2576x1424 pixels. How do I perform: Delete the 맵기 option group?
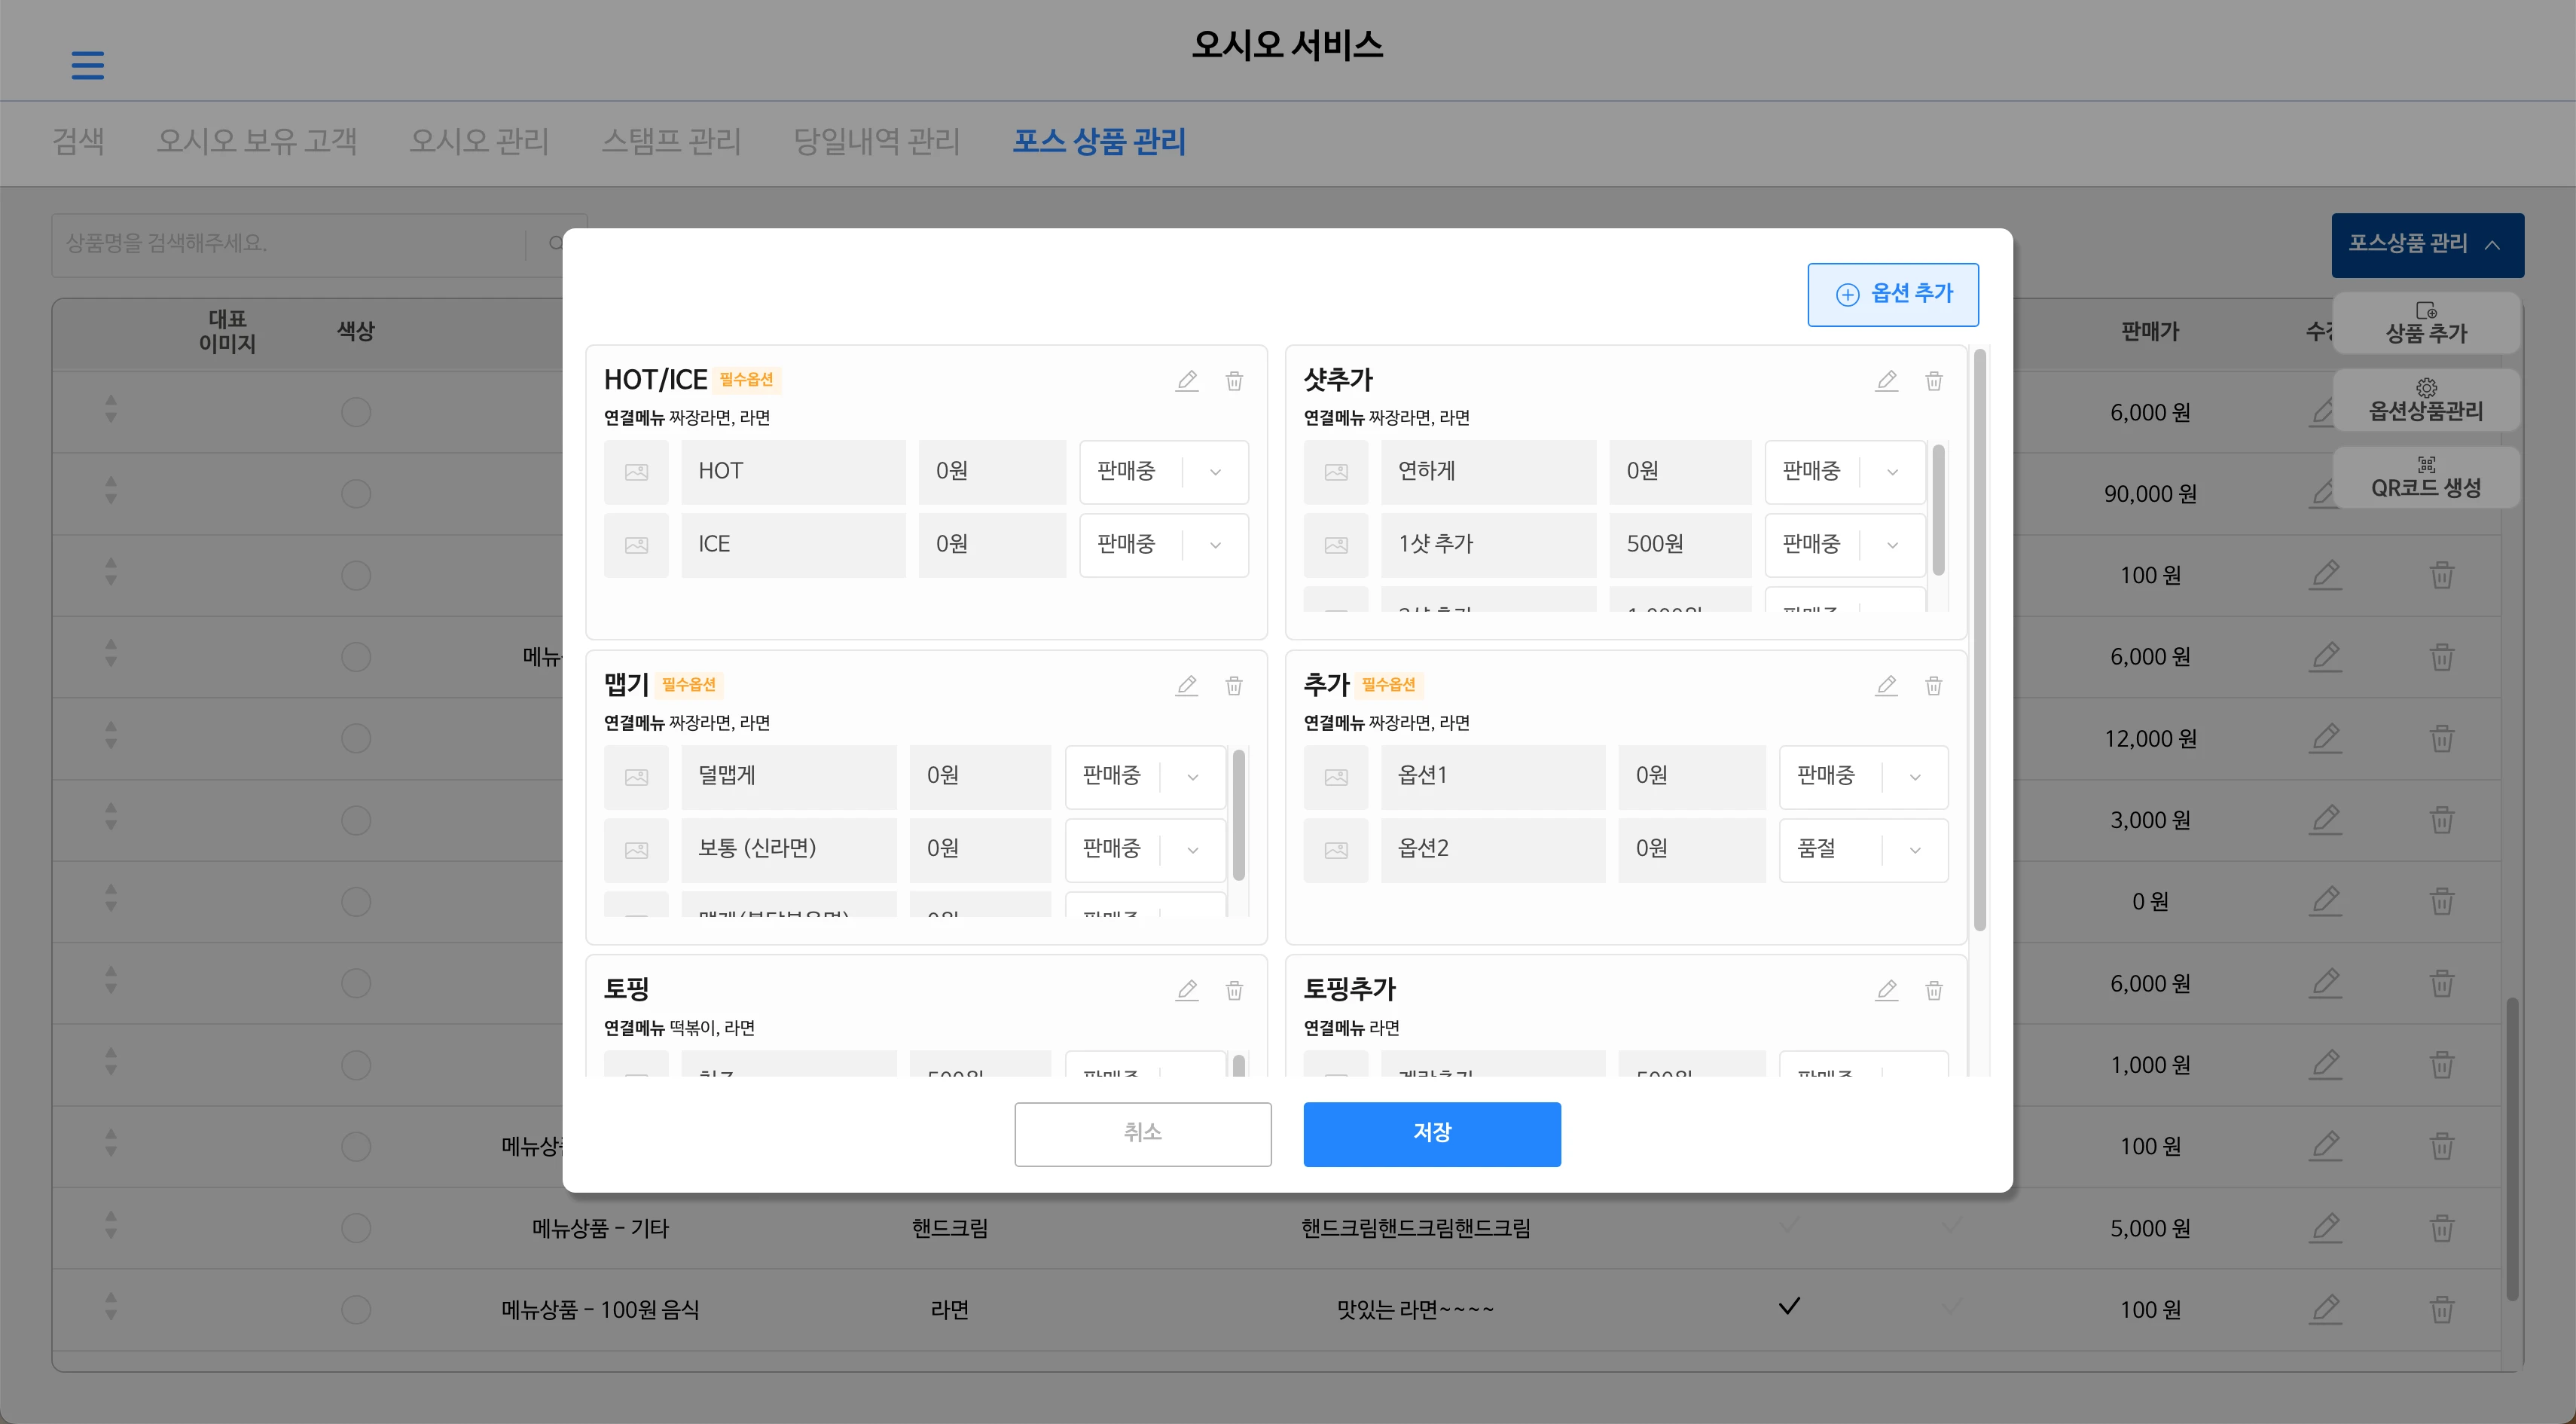[1234, 686]
